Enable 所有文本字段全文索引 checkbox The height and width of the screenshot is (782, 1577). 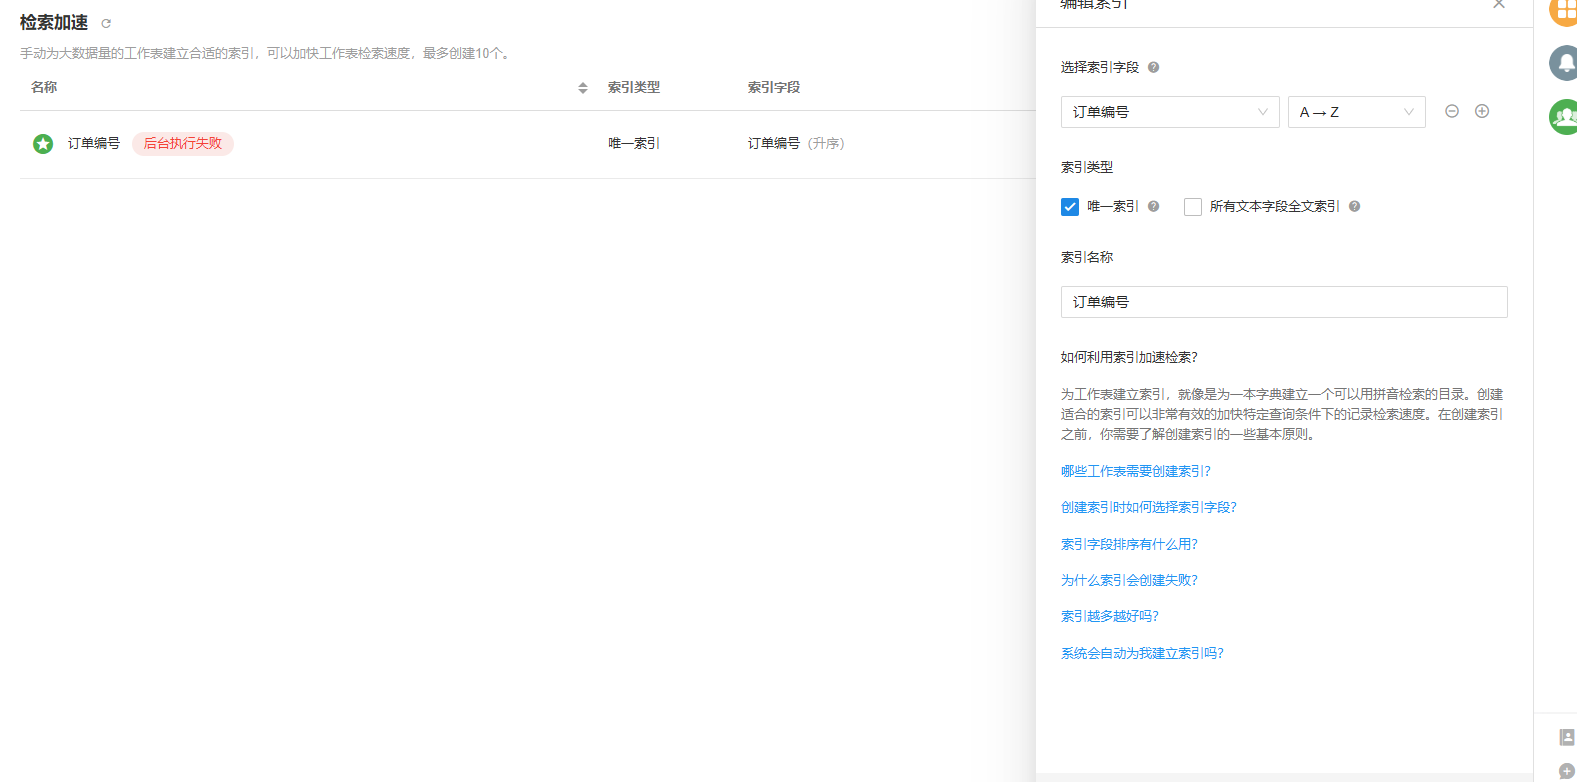(x=1193, y=207)
